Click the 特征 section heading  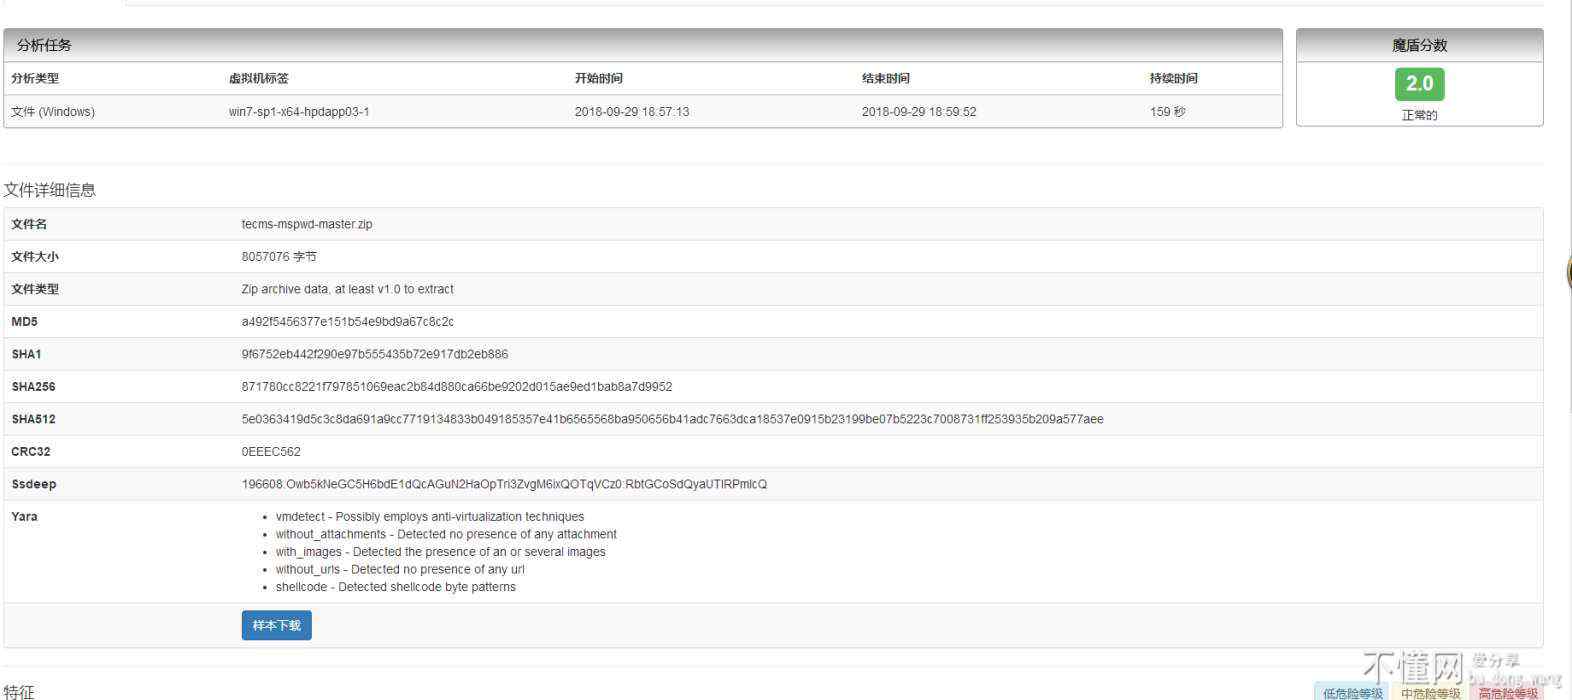[19, 691]
